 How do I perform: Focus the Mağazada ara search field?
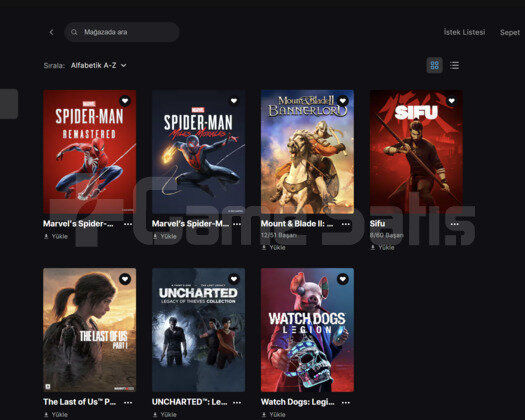pos(122,32)
